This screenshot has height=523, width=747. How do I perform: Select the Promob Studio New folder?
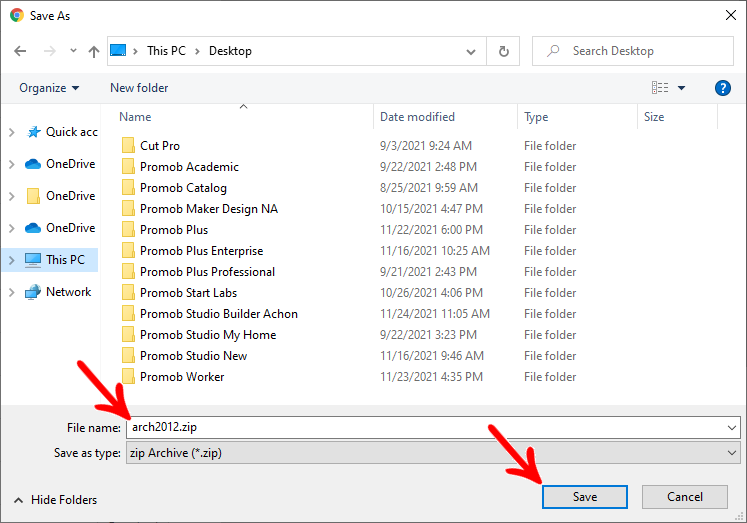[x=193, y=355]
